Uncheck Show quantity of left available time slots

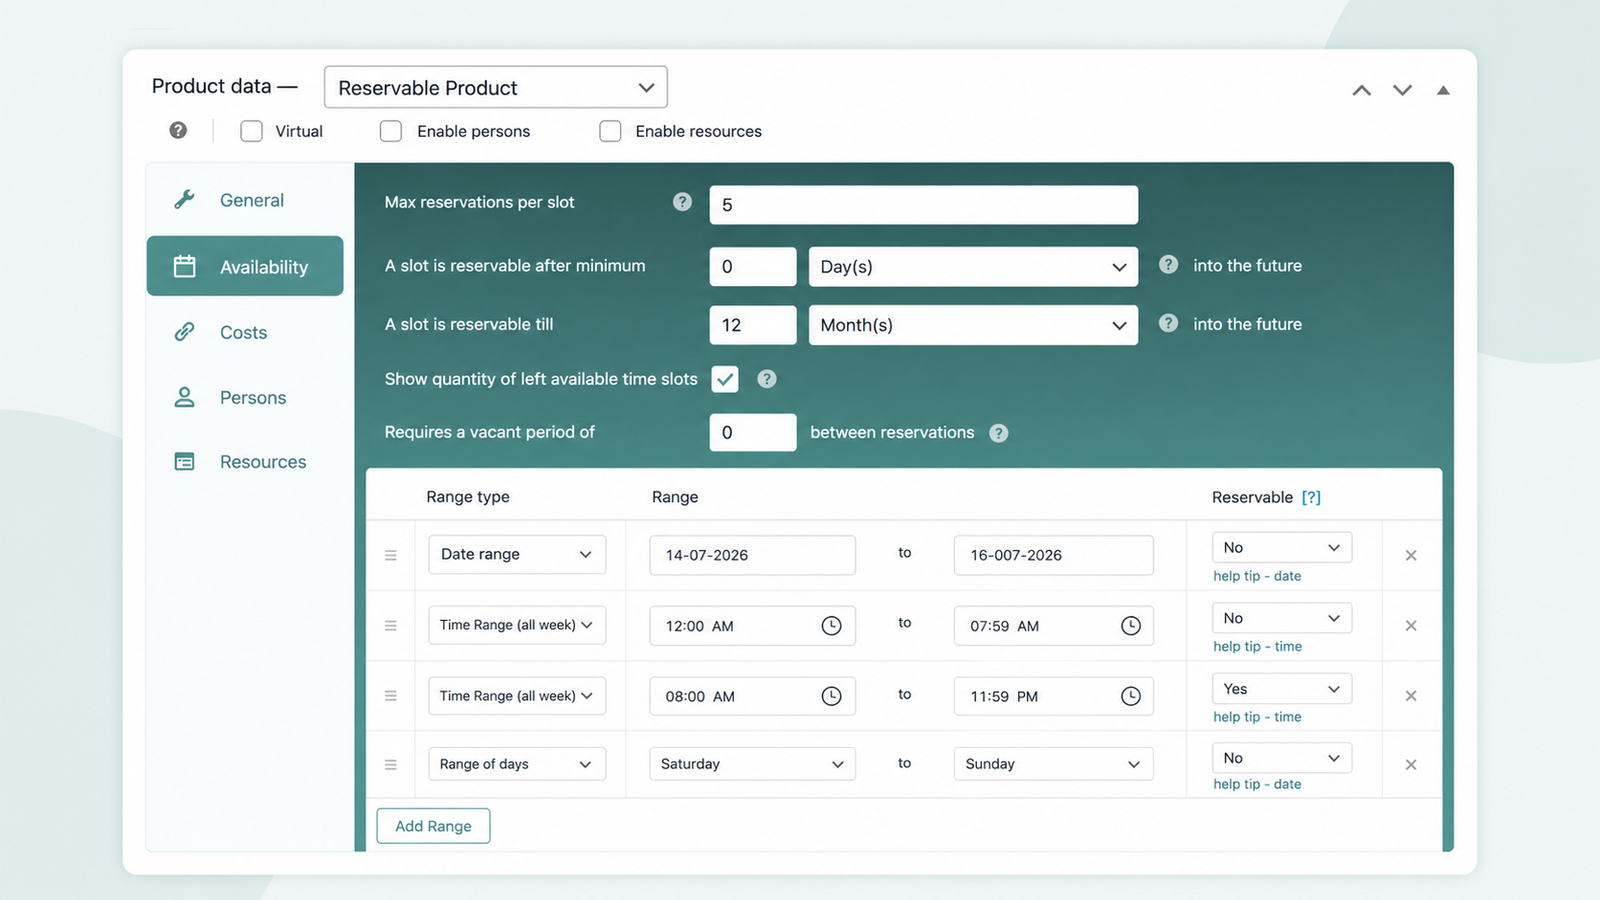pos(725,379)
